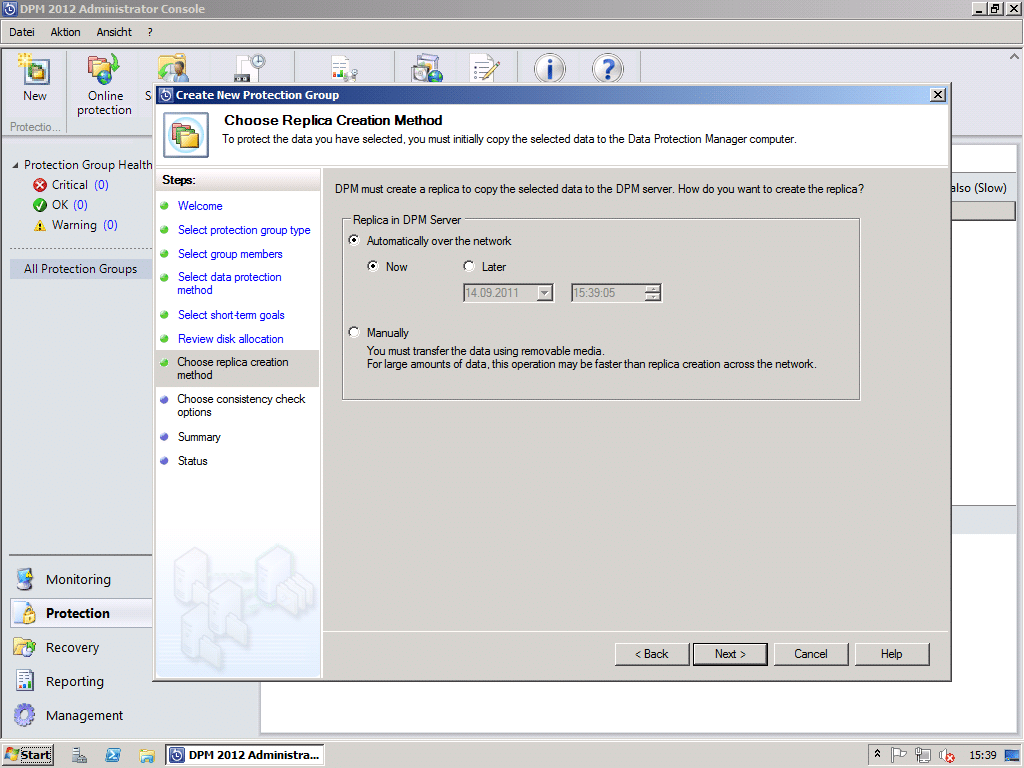Click the Next > button
Screen dimensions: 1024x768
pyautogui.click(x=730, y=654)
